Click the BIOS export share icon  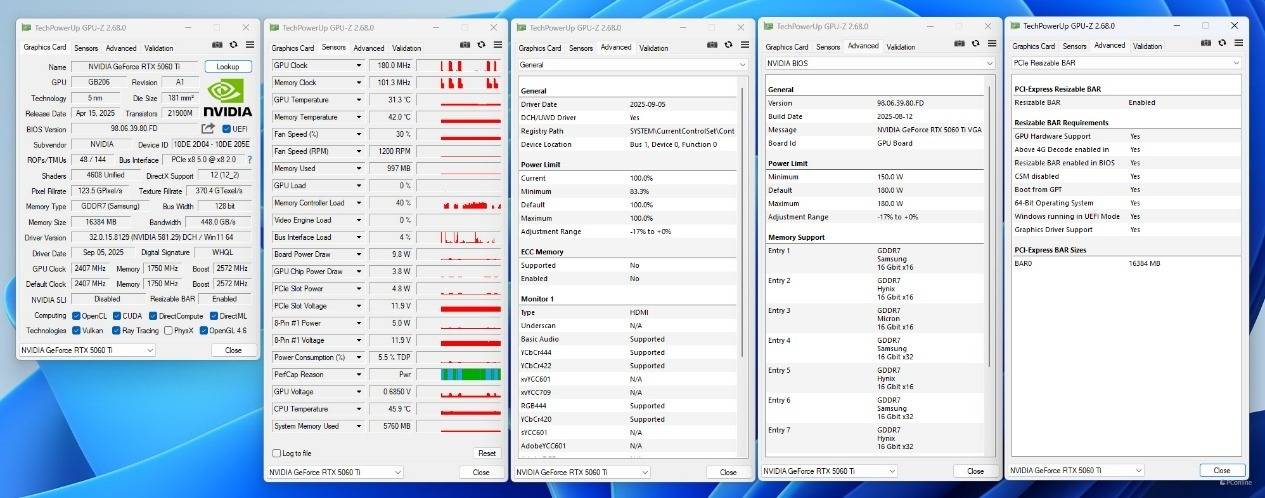[x=208, y=128]
